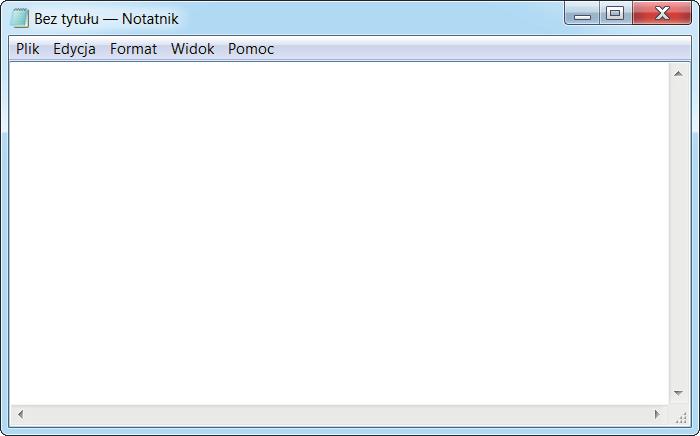The width and height of the screenshot is (700, 436).
Task: Open the Edycja menu
Action: tap(74, 49)
